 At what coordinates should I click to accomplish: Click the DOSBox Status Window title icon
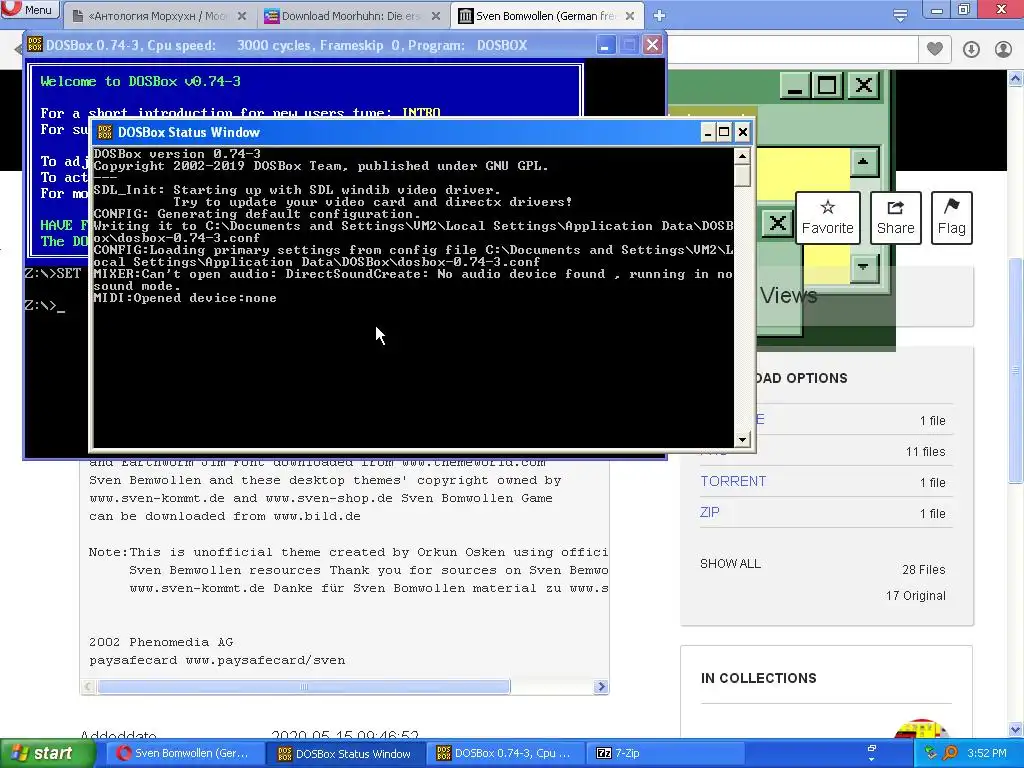[104, 133]
